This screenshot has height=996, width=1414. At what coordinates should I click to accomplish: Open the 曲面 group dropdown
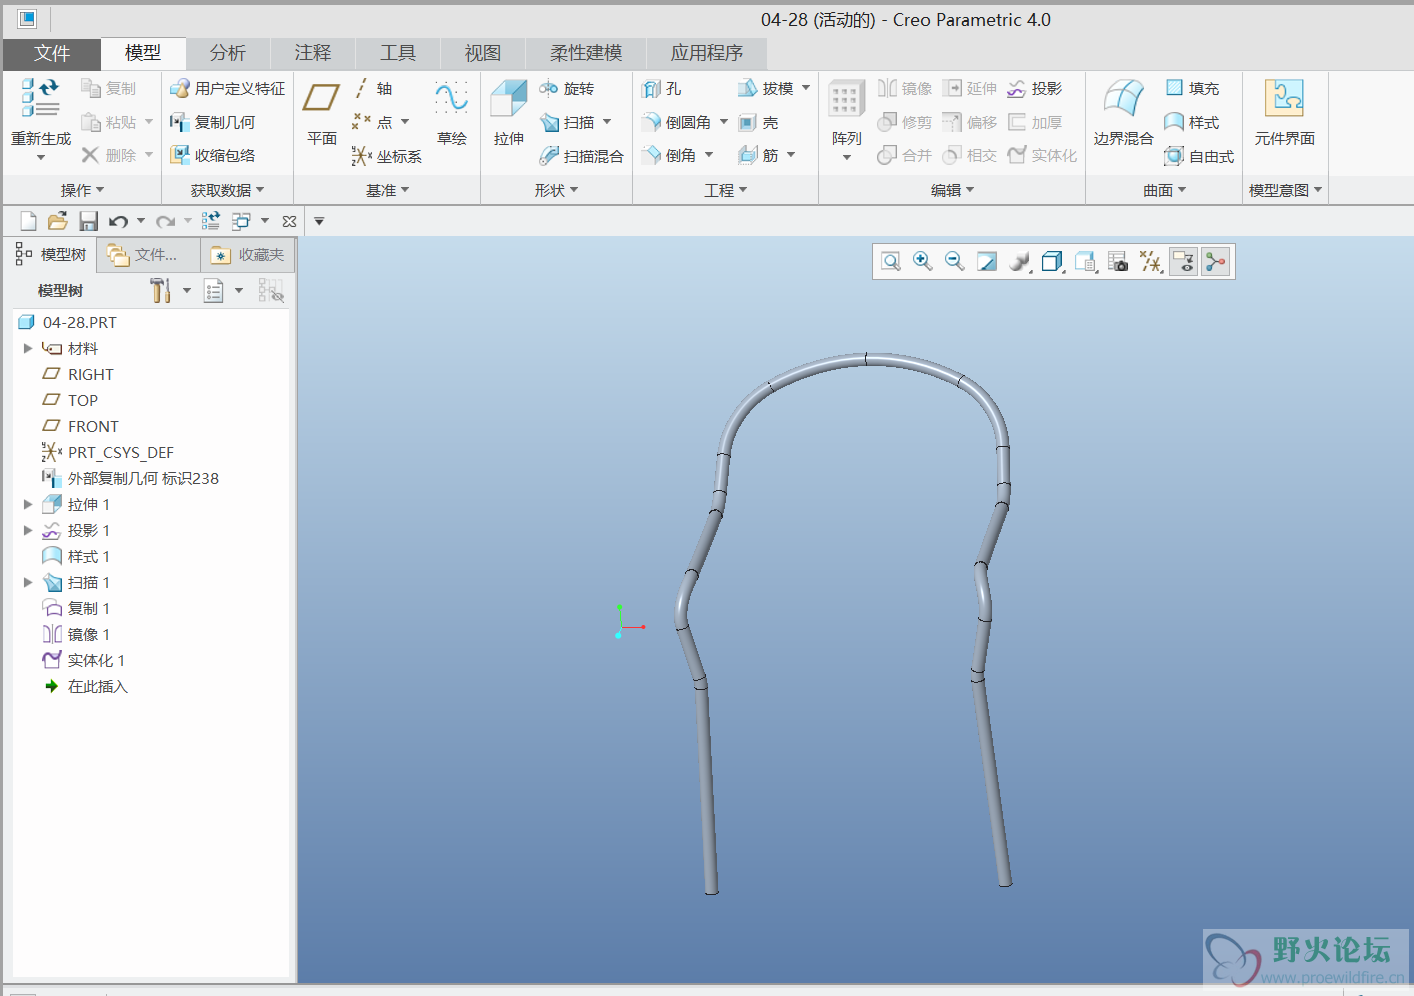coord(1164,190)
